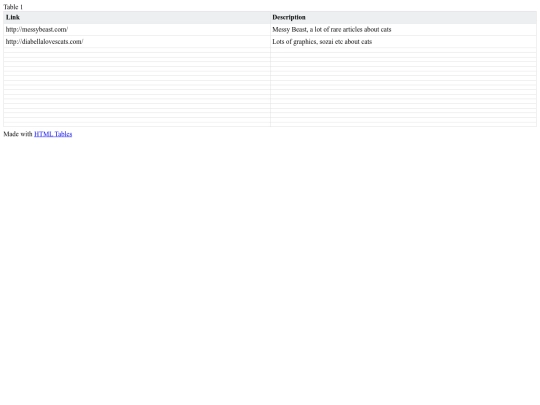This screenshot has width=540, height=405.
Task: Click the 'Made with' text
Action: (18, 134)
